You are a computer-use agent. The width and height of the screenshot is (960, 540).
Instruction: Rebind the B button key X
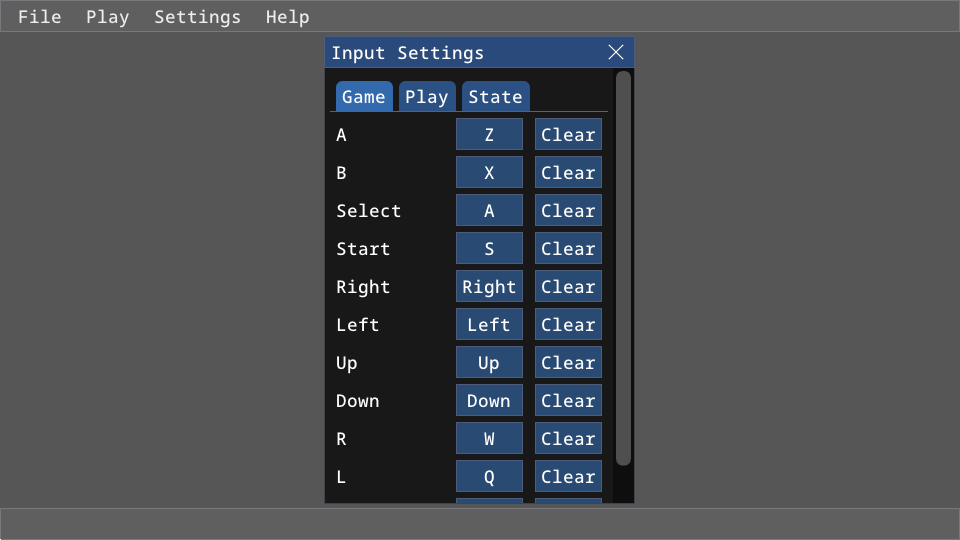(489, 173)
